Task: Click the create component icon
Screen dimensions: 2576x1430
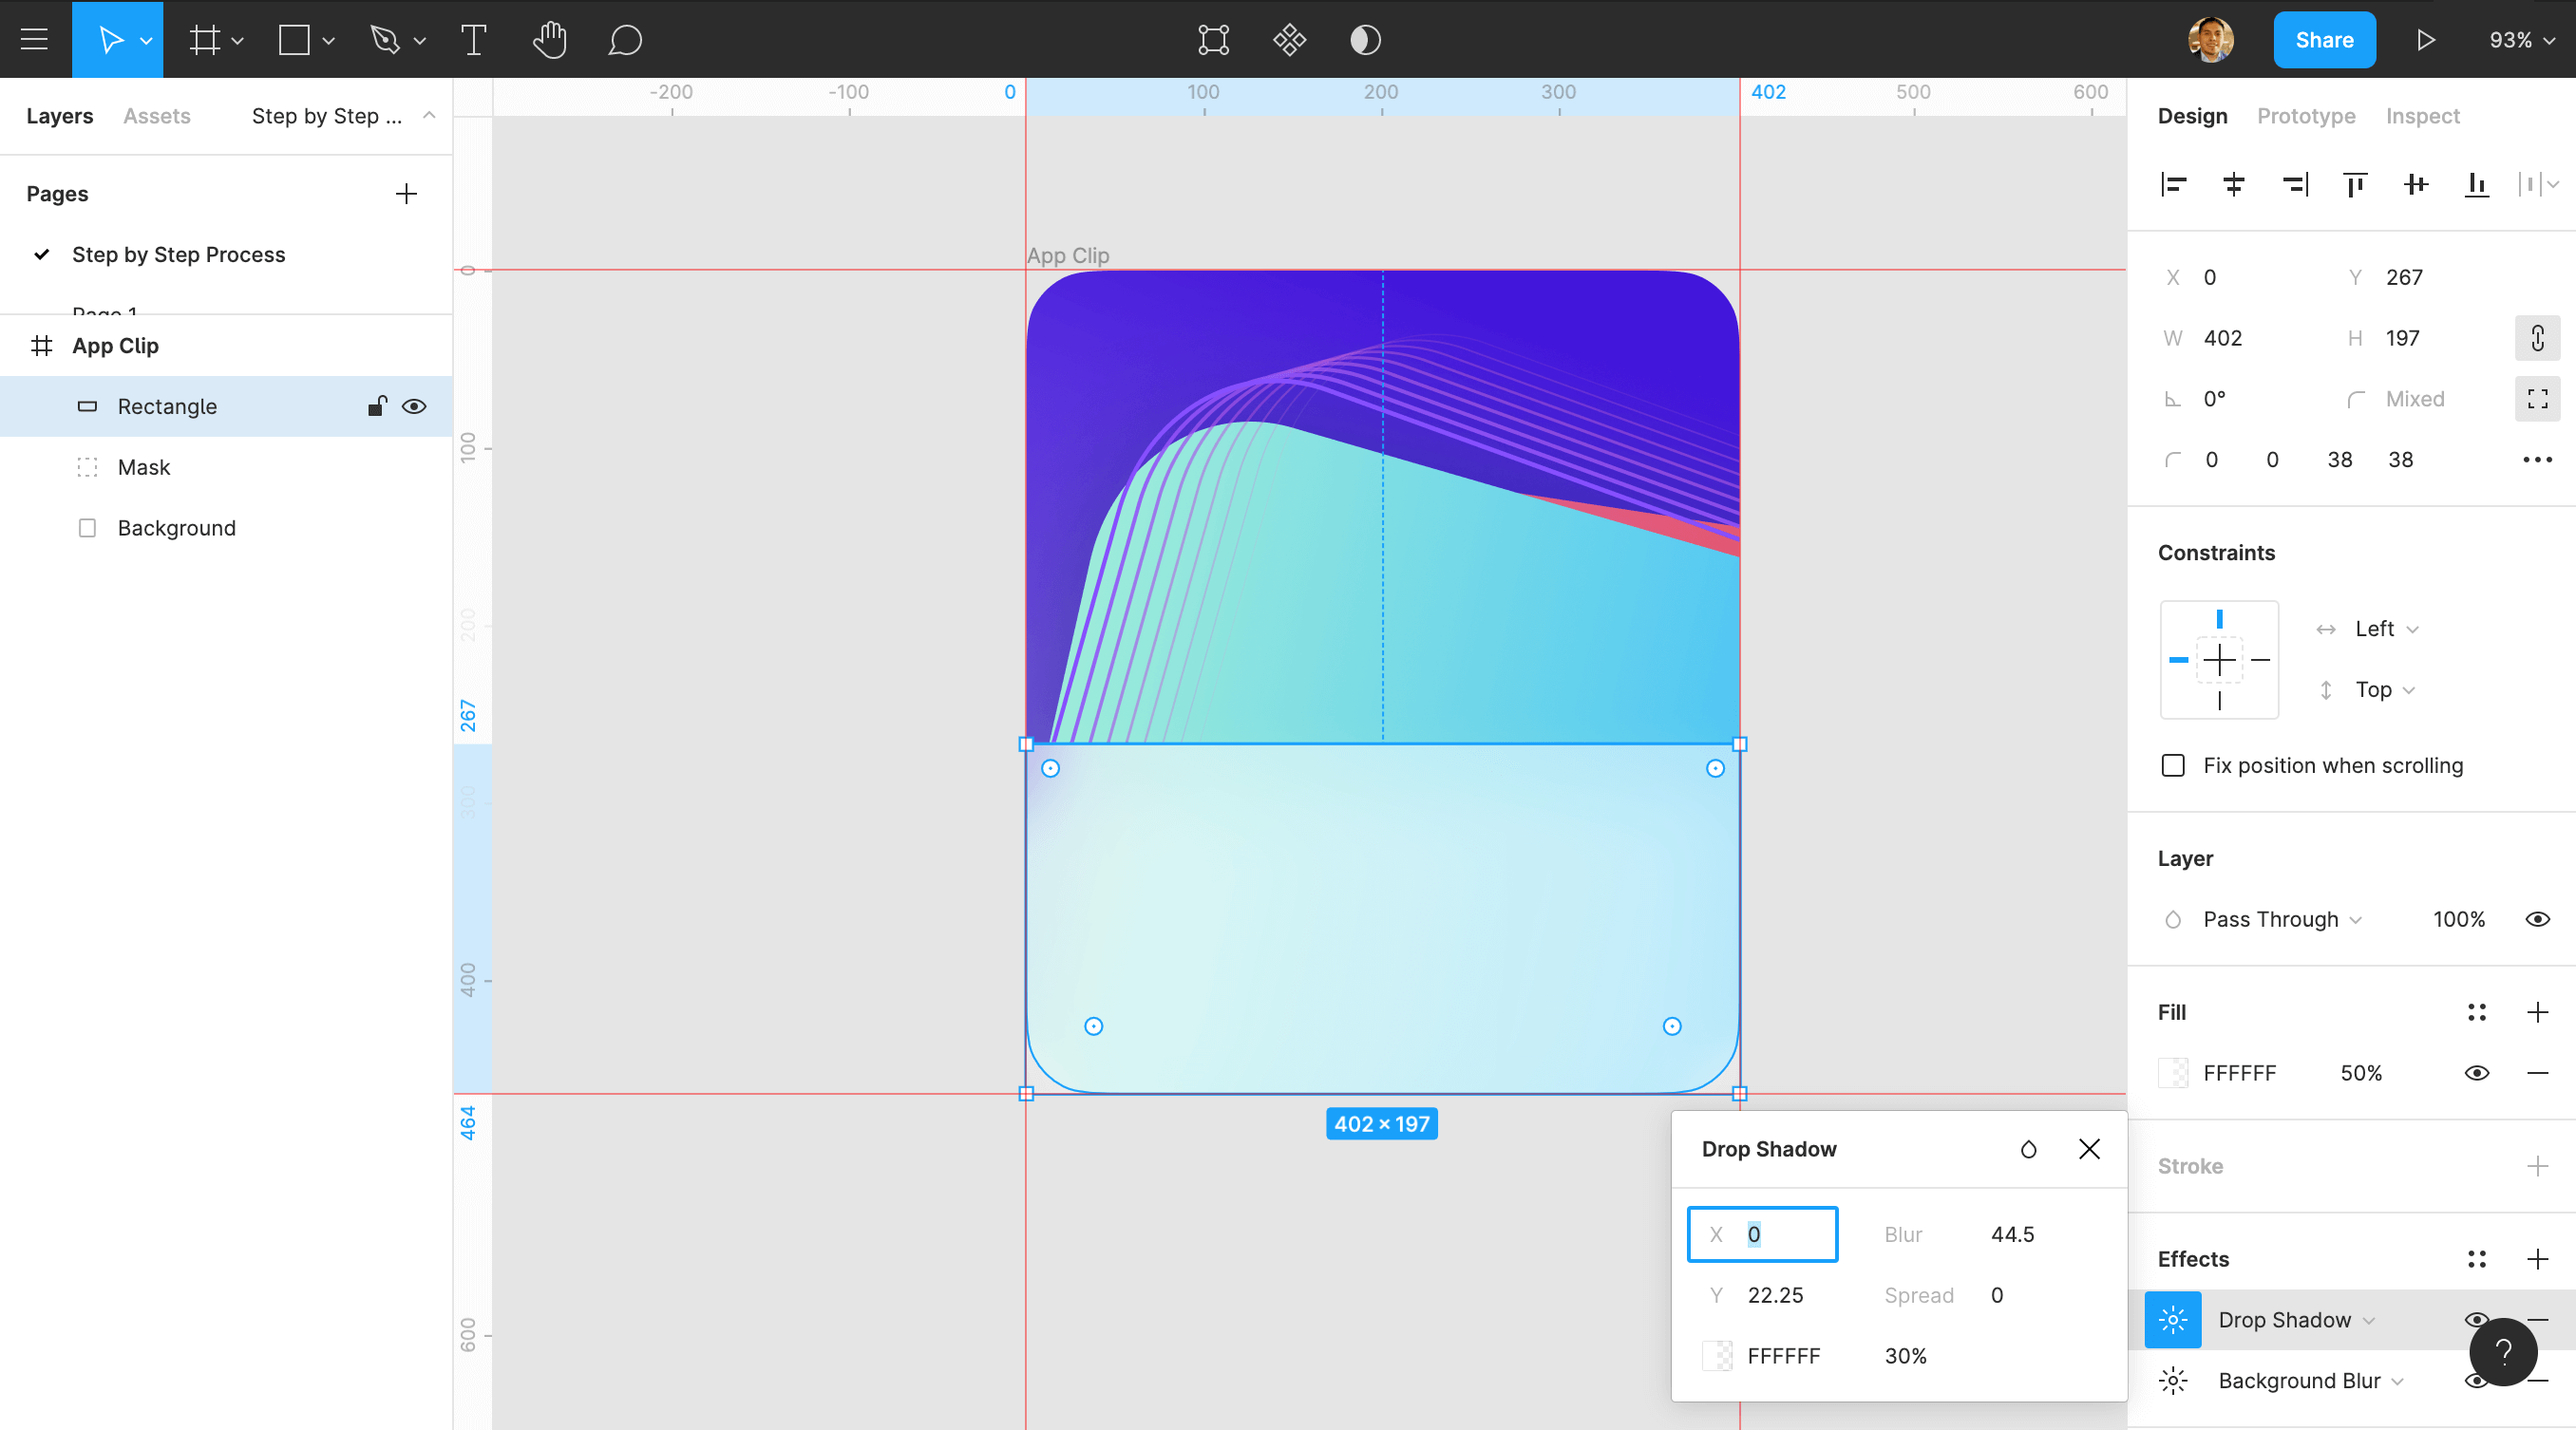Action: click(1289, 40)
